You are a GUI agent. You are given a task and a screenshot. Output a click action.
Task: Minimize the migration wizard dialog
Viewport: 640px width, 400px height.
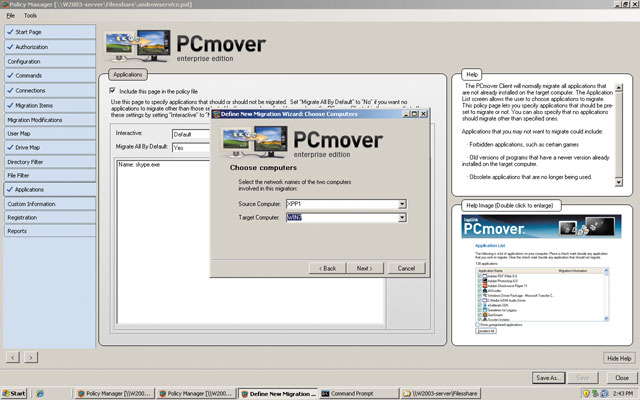tap(406, 114)
